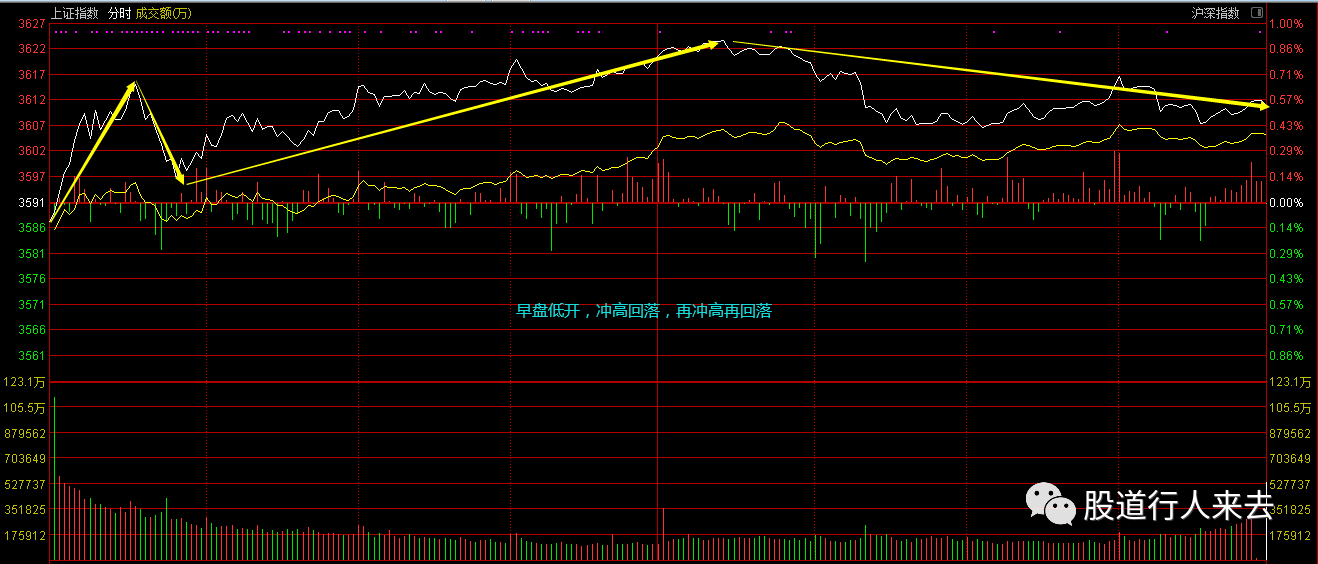Click the first magenta dot in the top row
1318x564 pixels.
pyautogui.click(x=56, y=33)
